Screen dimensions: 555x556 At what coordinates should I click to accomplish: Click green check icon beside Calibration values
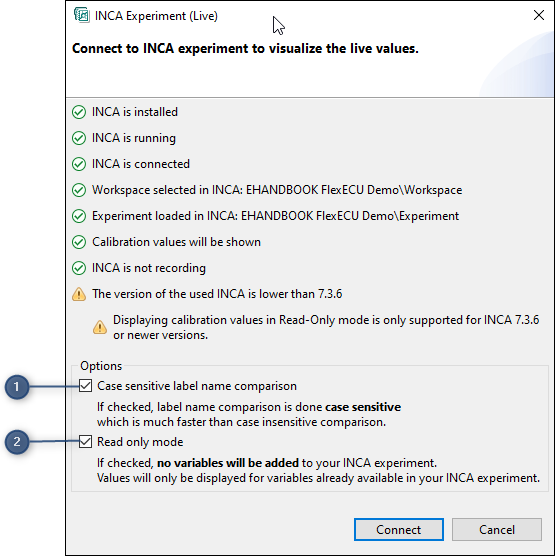click(79, 242)
